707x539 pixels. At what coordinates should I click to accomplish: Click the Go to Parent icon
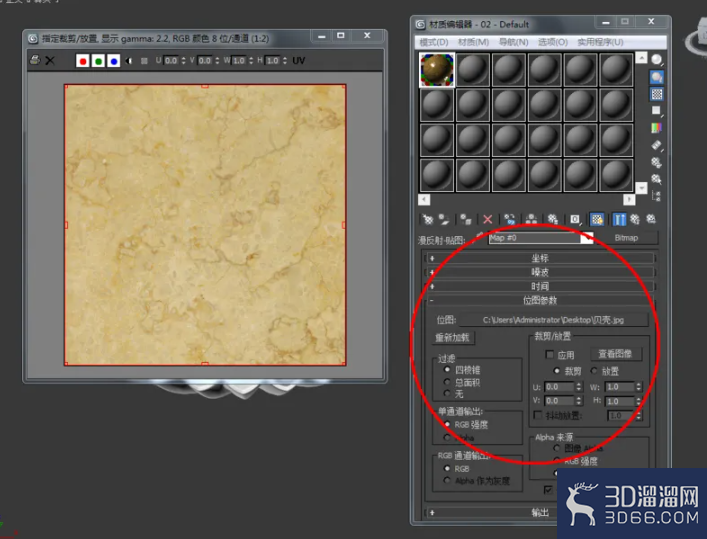pyautogui.click(x=635, y=220)
